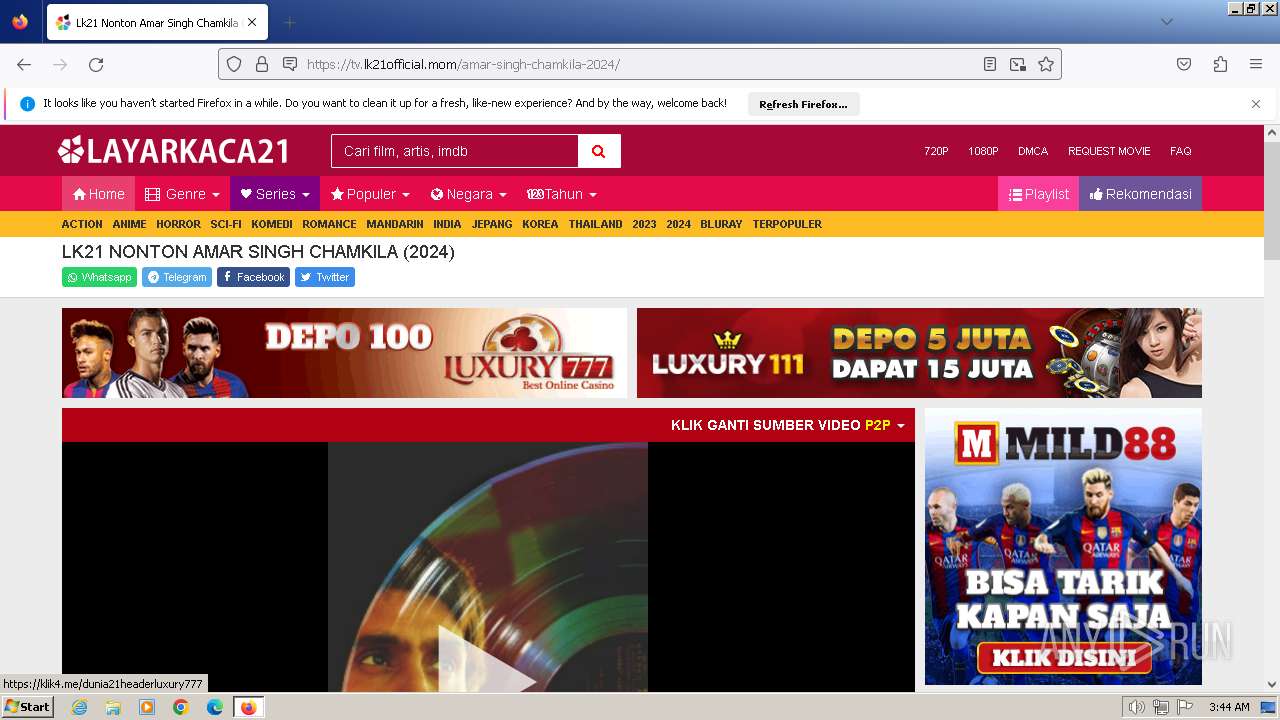The height and width of the screenshot is (720, 1280).
Task: Open Microsoft Edge from the taskbar
Action: pos(214,707)
